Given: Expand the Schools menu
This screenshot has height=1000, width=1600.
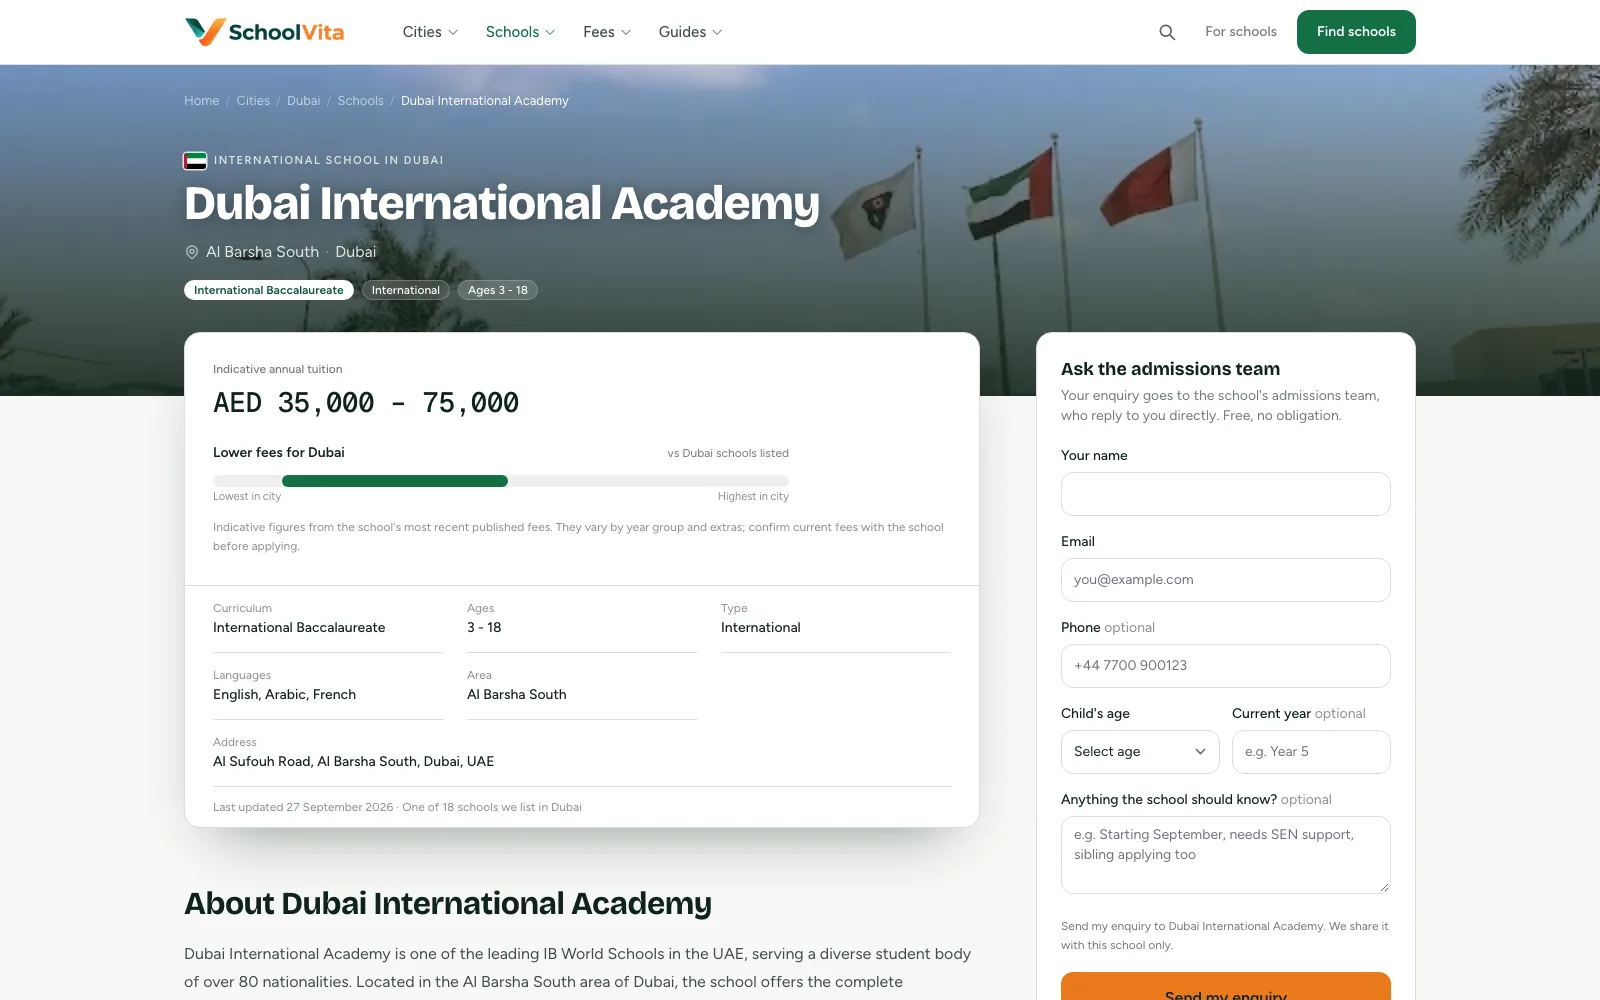Looking at the screenshot, I should click(520, 32).
